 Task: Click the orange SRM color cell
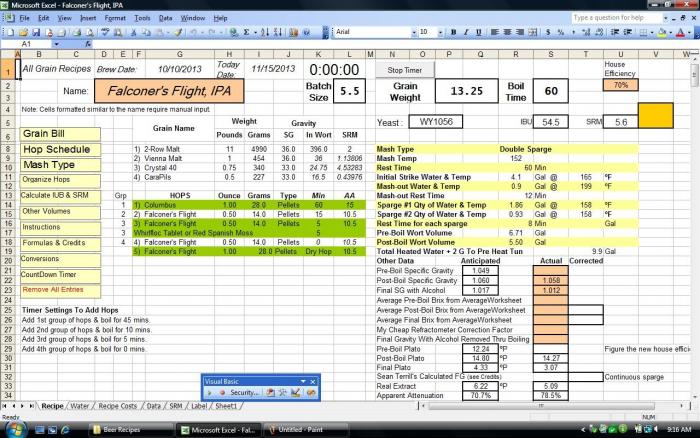656,116
